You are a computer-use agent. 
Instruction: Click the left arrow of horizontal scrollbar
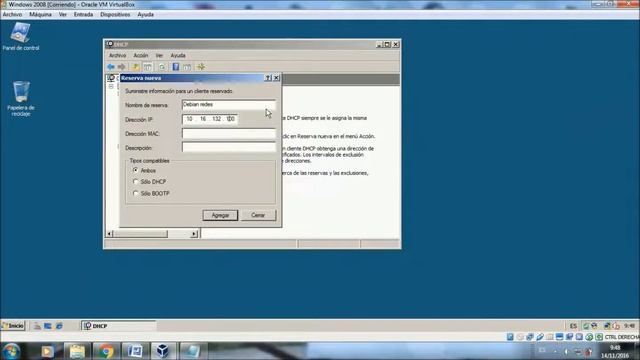click(x=109, y=233)
